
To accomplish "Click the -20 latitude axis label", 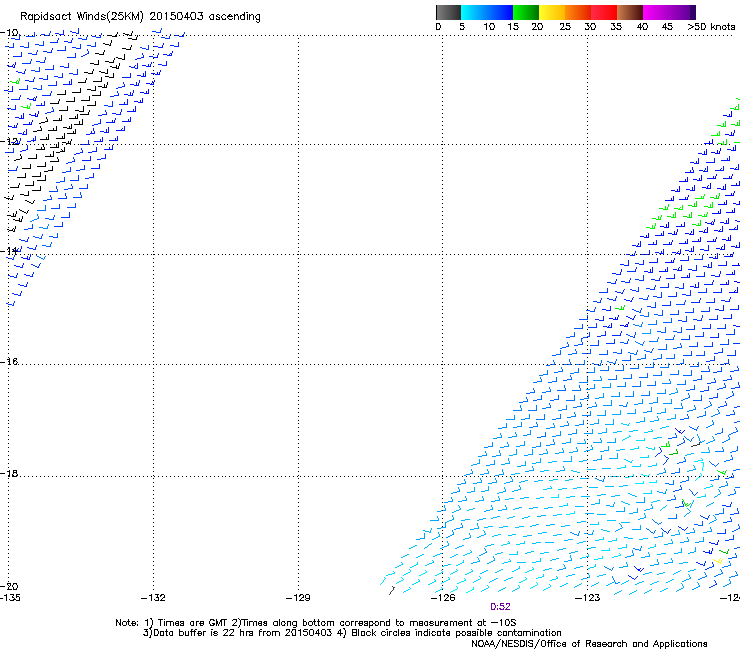I will click(x=9, y=587).
